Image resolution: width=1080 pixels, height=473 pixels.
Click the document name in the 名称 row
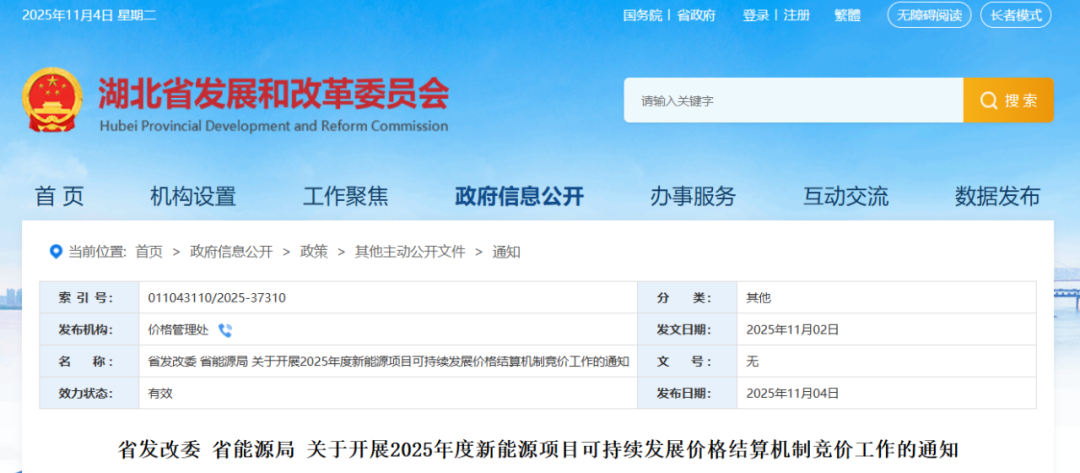pyautogui.click(x=388, y=361)
